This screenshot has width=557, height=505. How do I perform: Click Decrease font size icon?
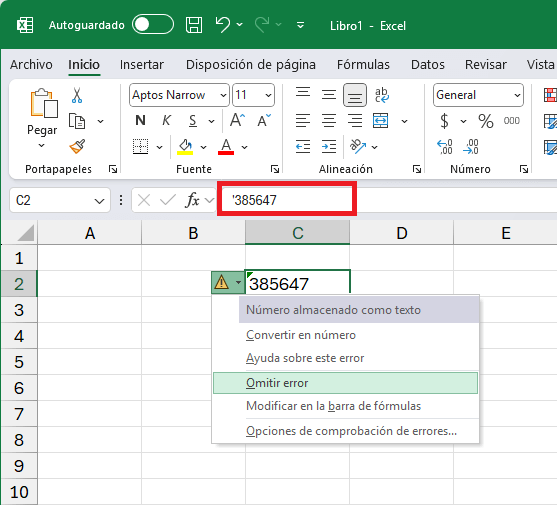pos(264,120)
